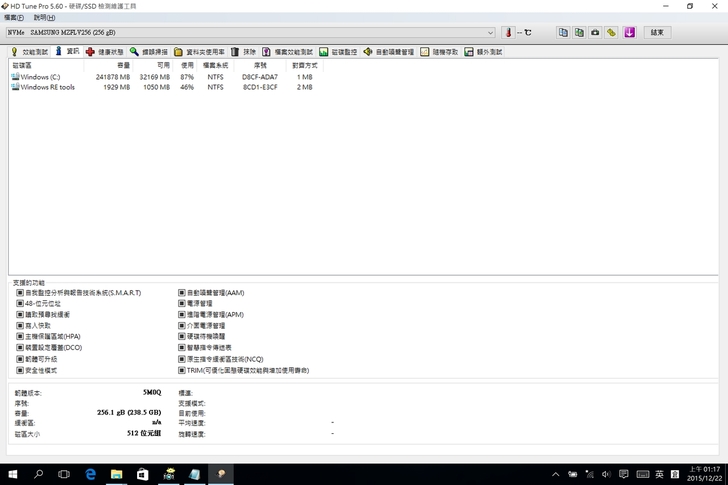Toggle the S.M.A.R.T feature checkbox
Viewport: 728px width, 485px height.
19,293
